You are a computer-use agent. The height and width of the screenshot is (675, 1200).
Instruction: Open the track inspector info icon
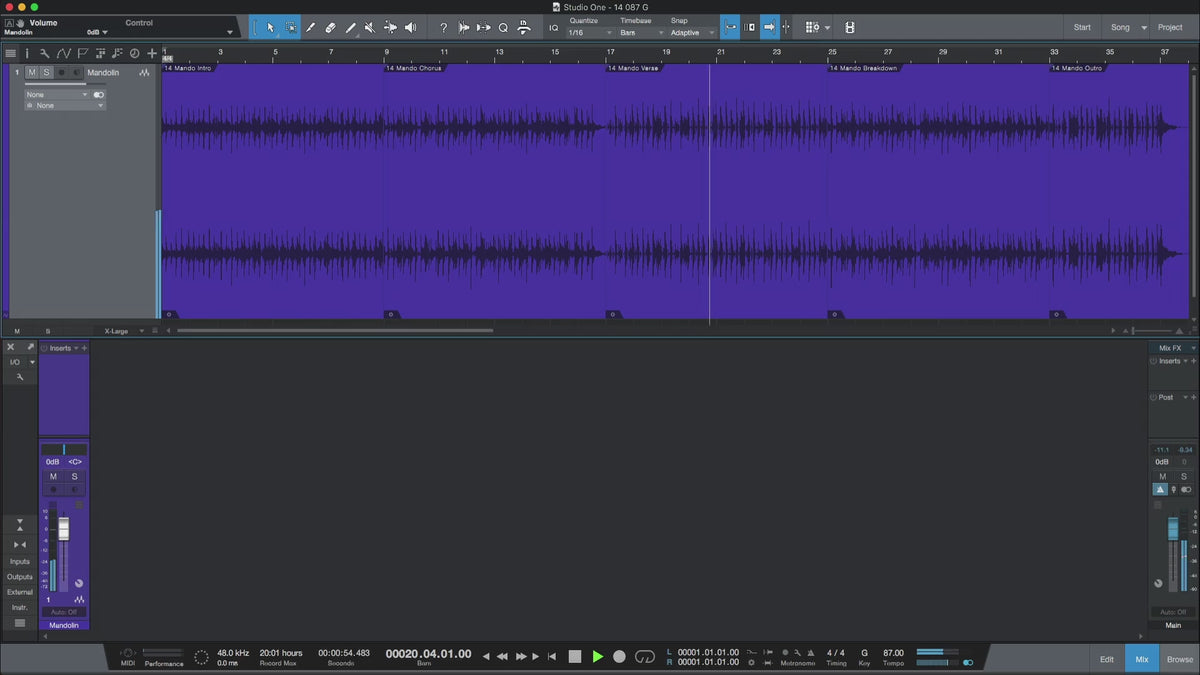[27, 53]
